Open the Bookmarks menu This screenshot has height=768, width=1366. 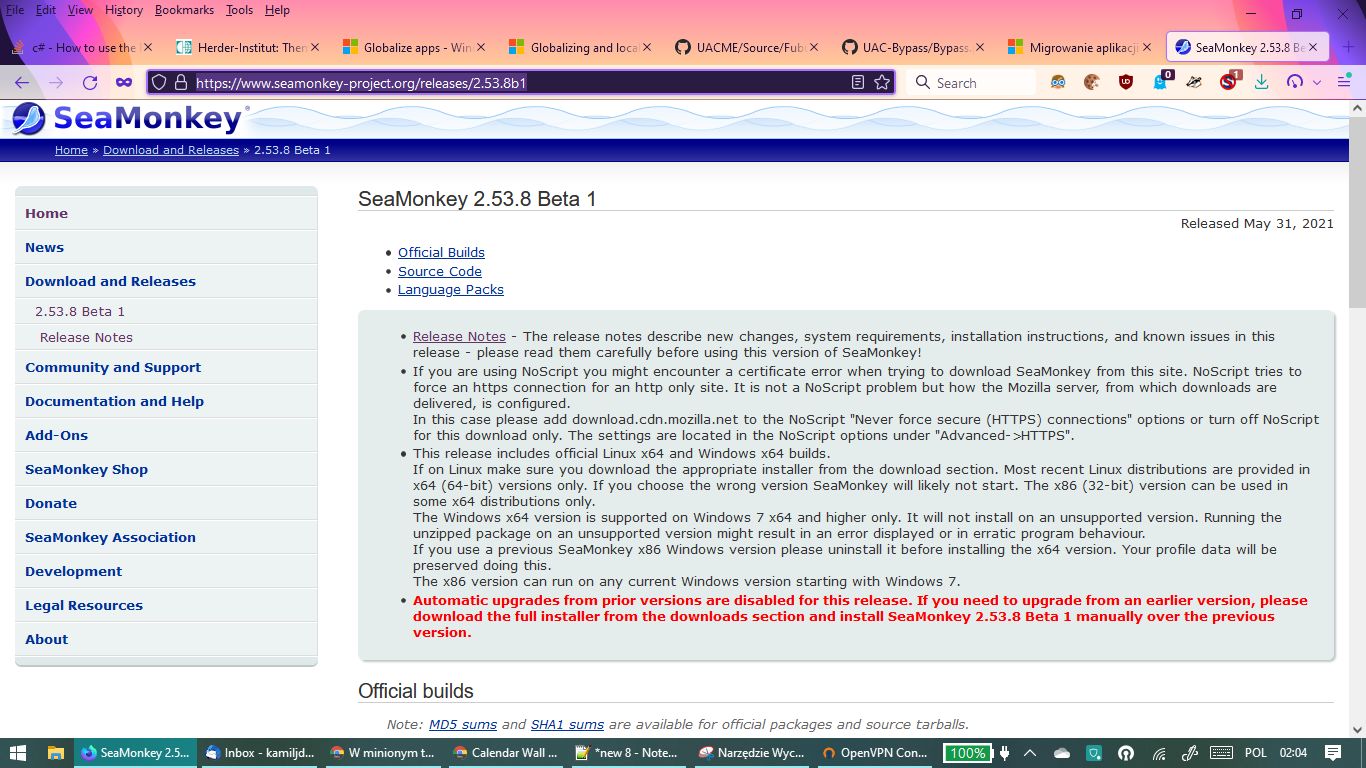[x=185, y=10]
